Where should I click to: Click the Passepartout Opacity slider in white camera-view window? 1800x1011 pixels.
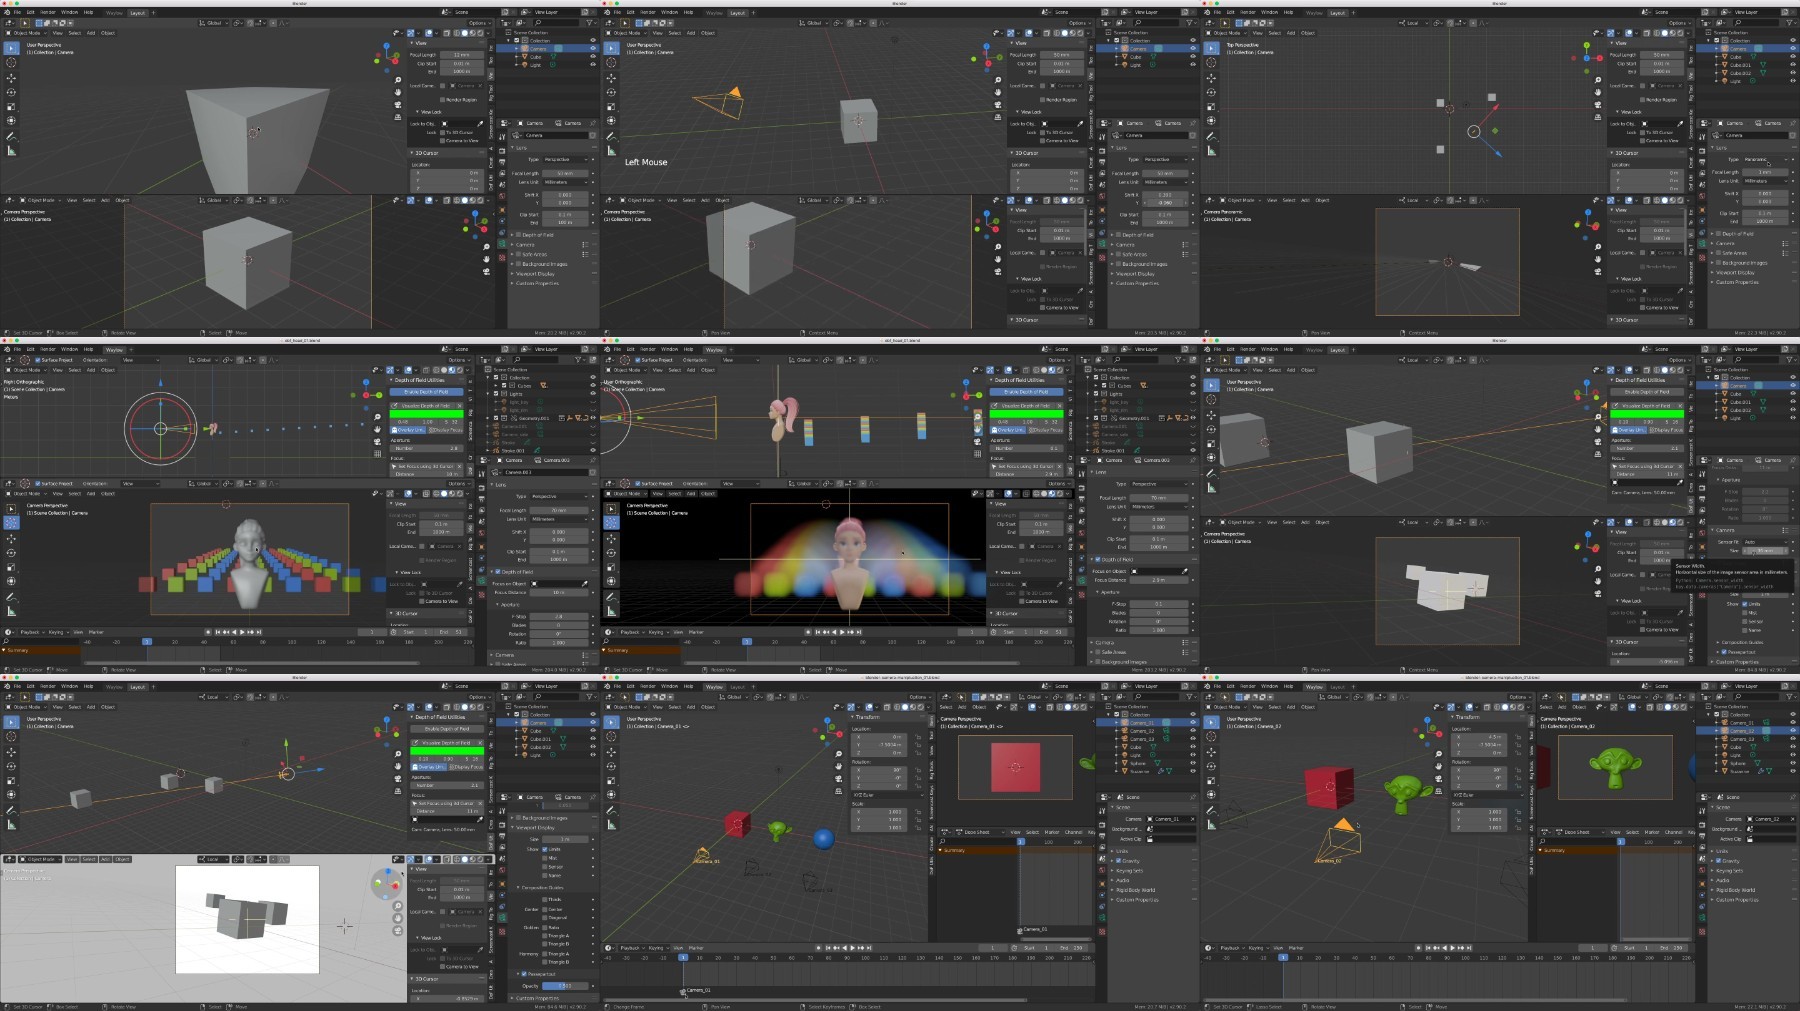565,986
